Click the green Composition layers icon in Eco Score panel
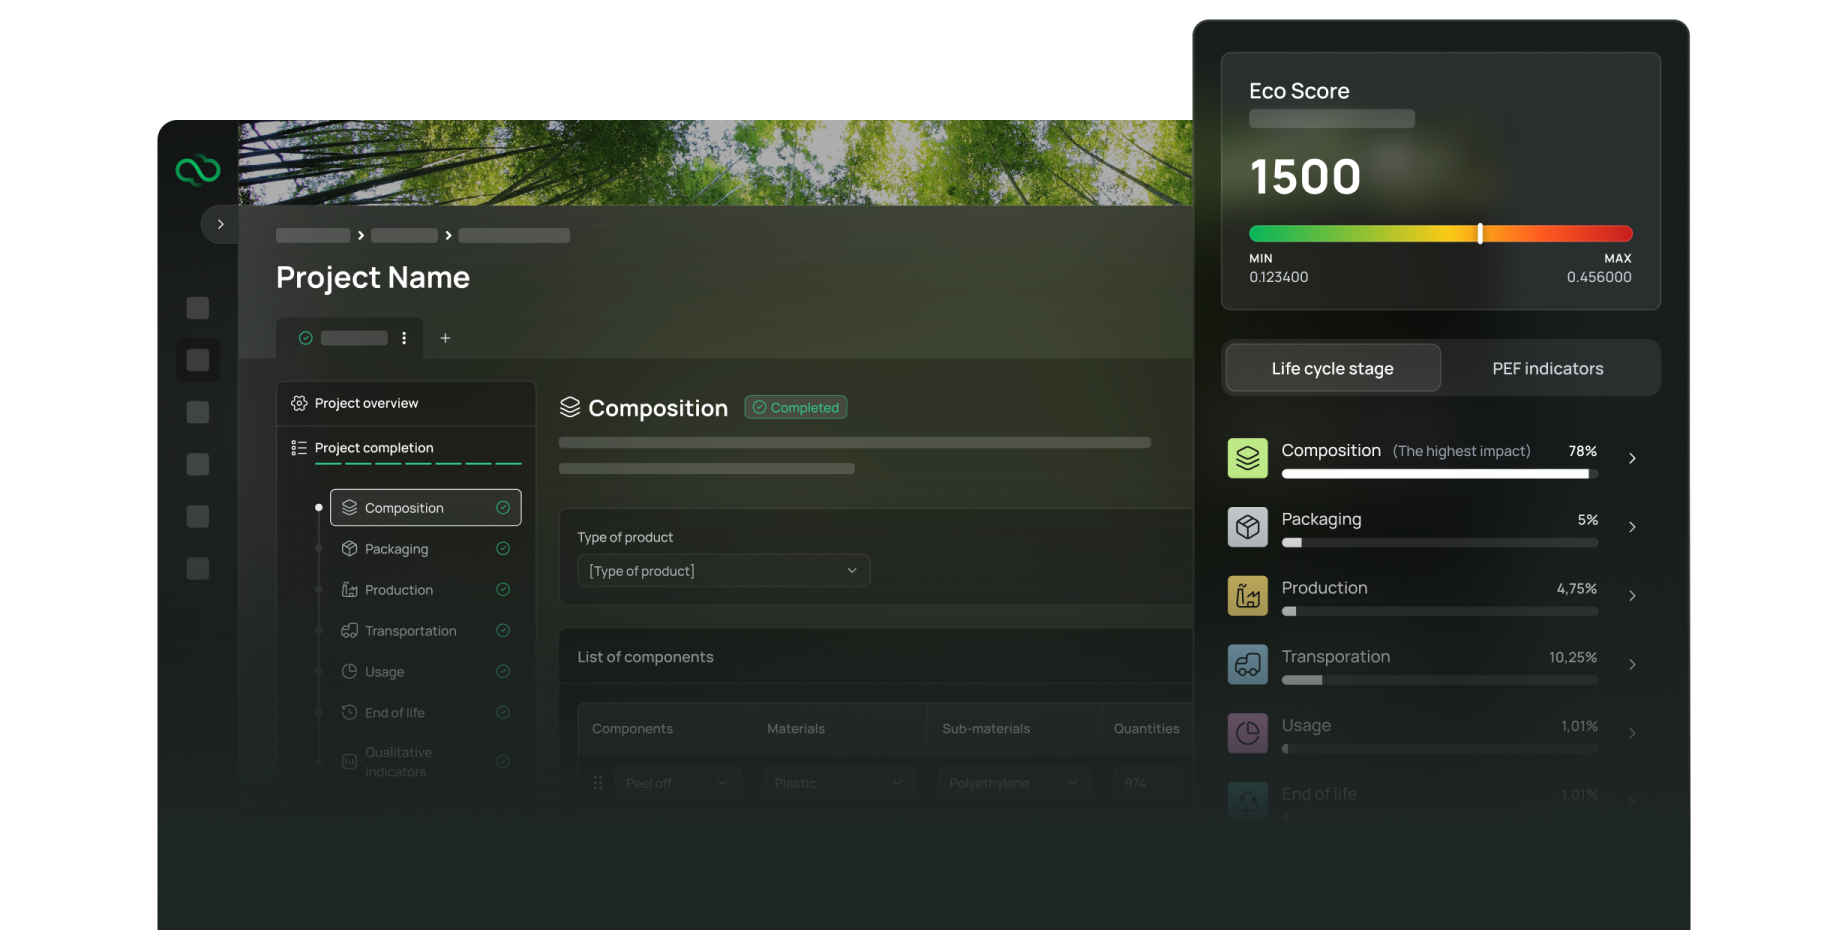Screen dimensions: 1848x930 pos(1247,458)
